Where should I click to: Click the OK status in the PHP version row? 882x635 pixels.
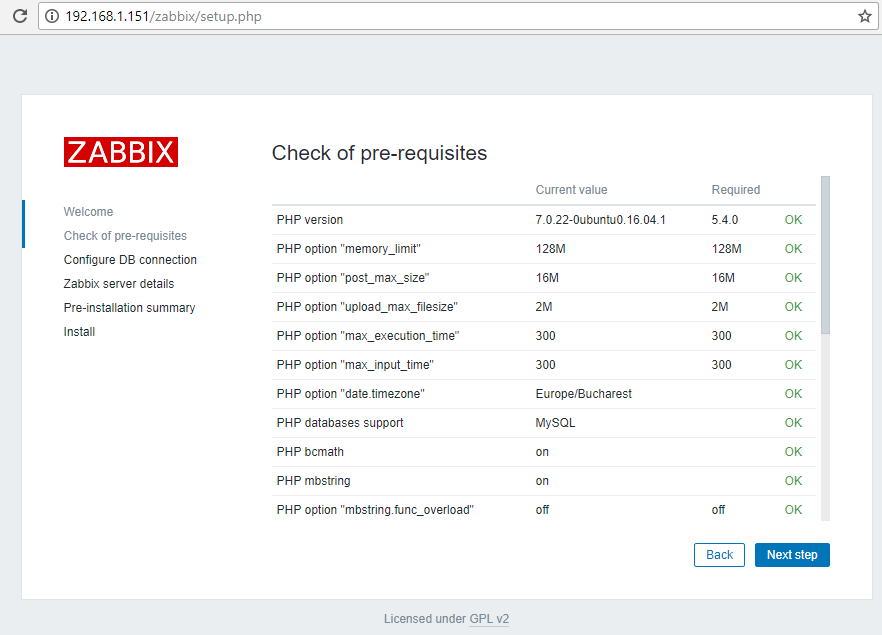click(x=793, y=220)
